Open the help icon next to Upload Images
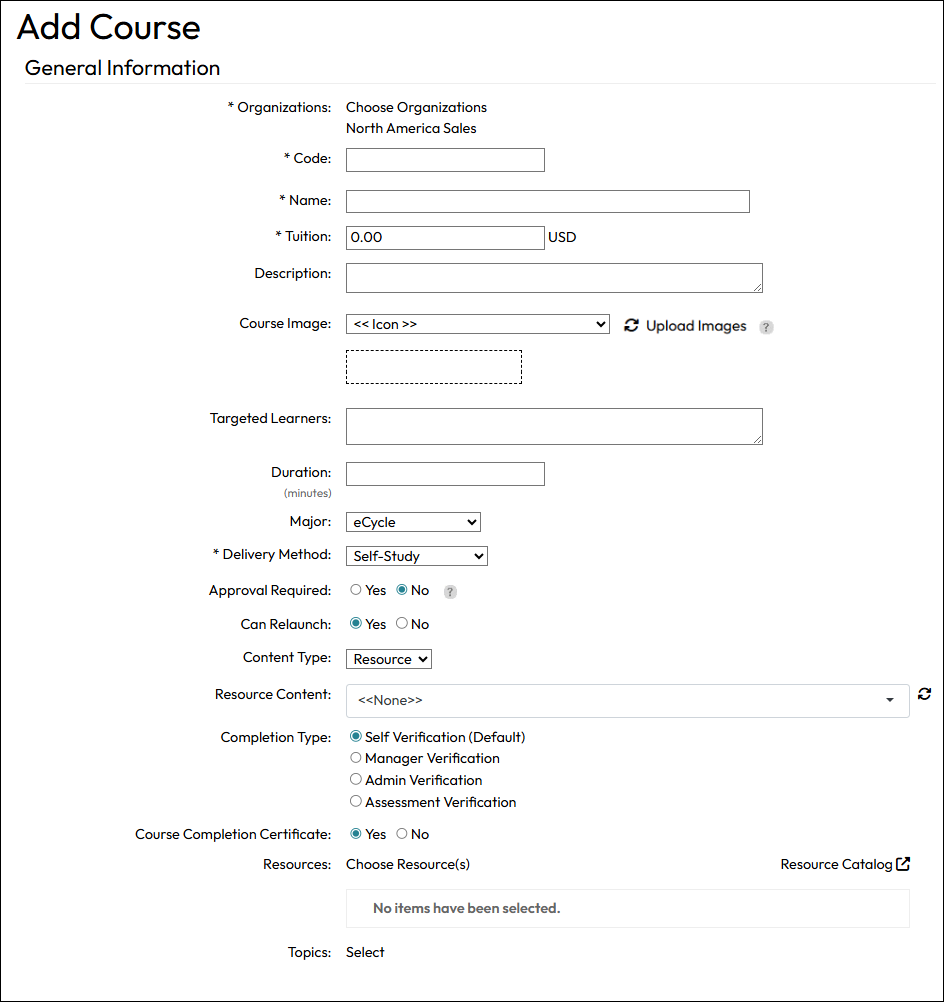The width and height of the screenshot is (944, 1002). (x=766, y=327)
